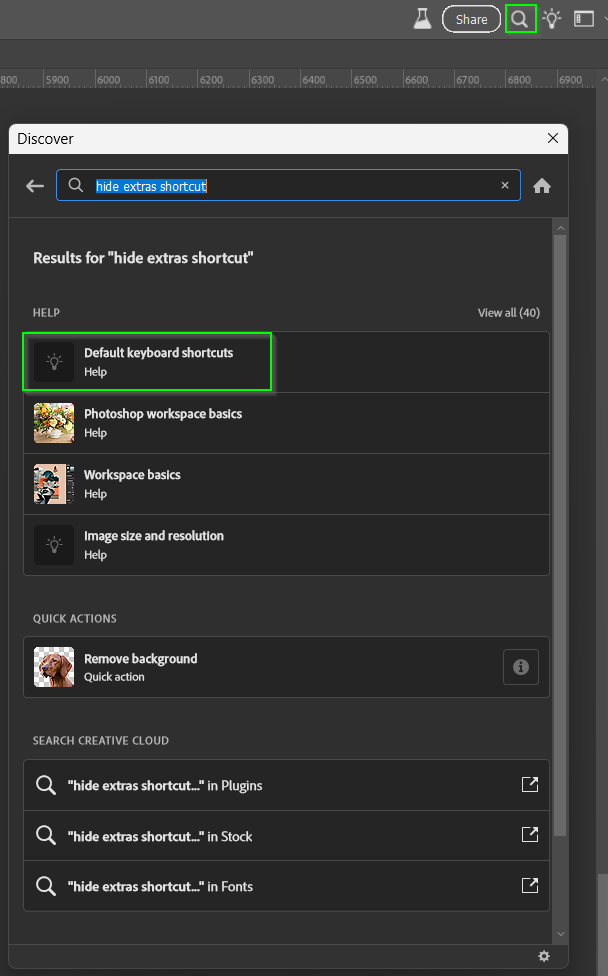608x976 pixels.
Task: Open external link icon for Plugins search
Action: coord(530,784)
